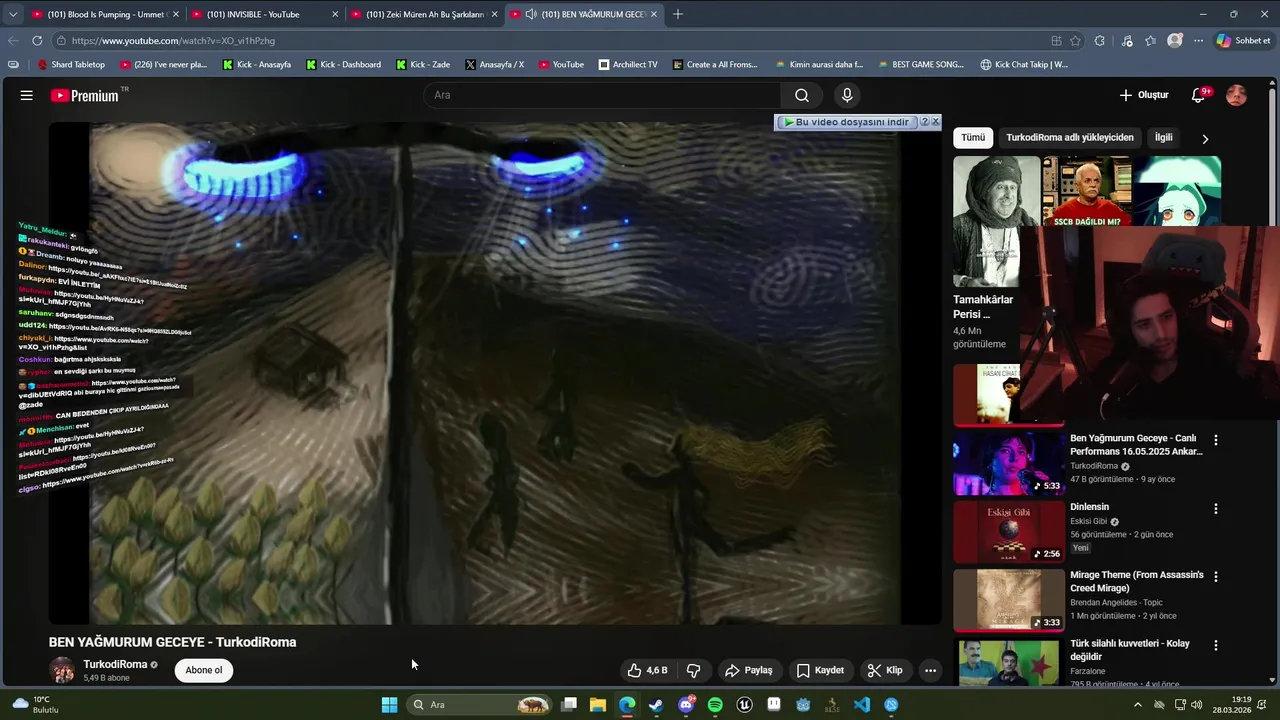
Task: Open more actions menu under video
Action: (x=930, y=670)
